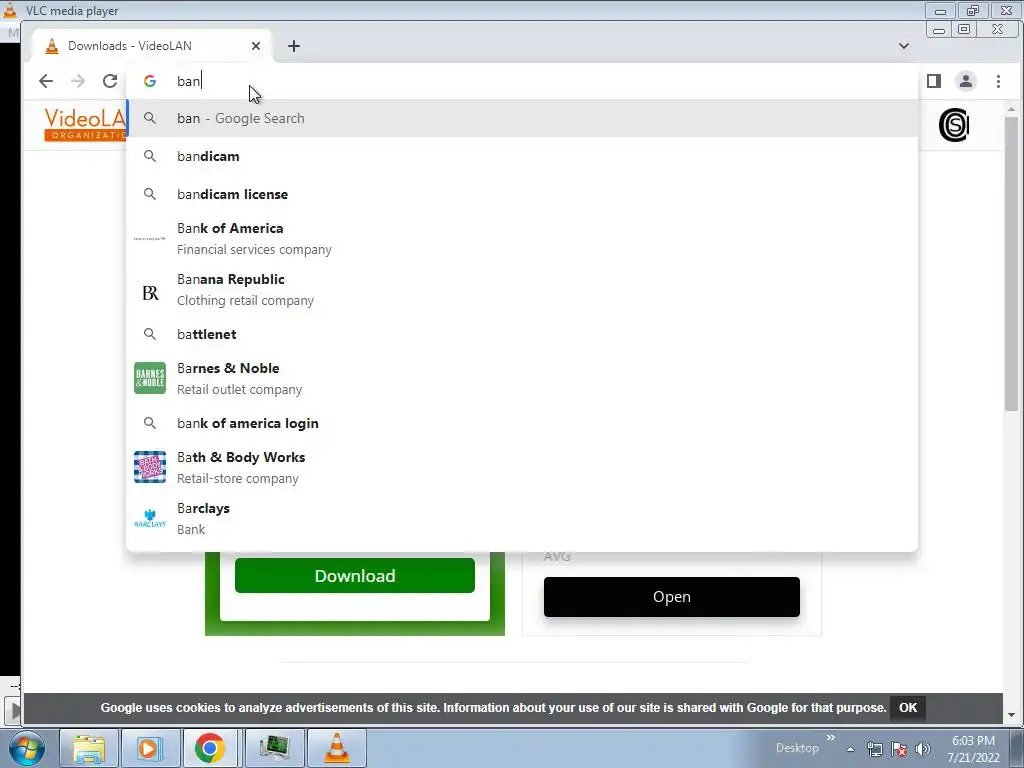Click the page vertical scrollbar thumb
Screen dimensions: 1024x768
tap(1011, 264)
